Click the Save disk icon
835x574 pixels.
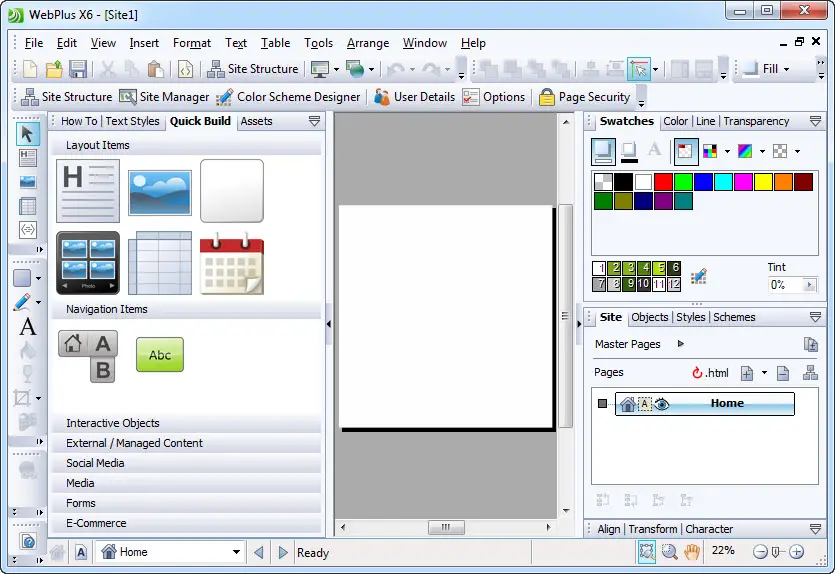(78, 69)
